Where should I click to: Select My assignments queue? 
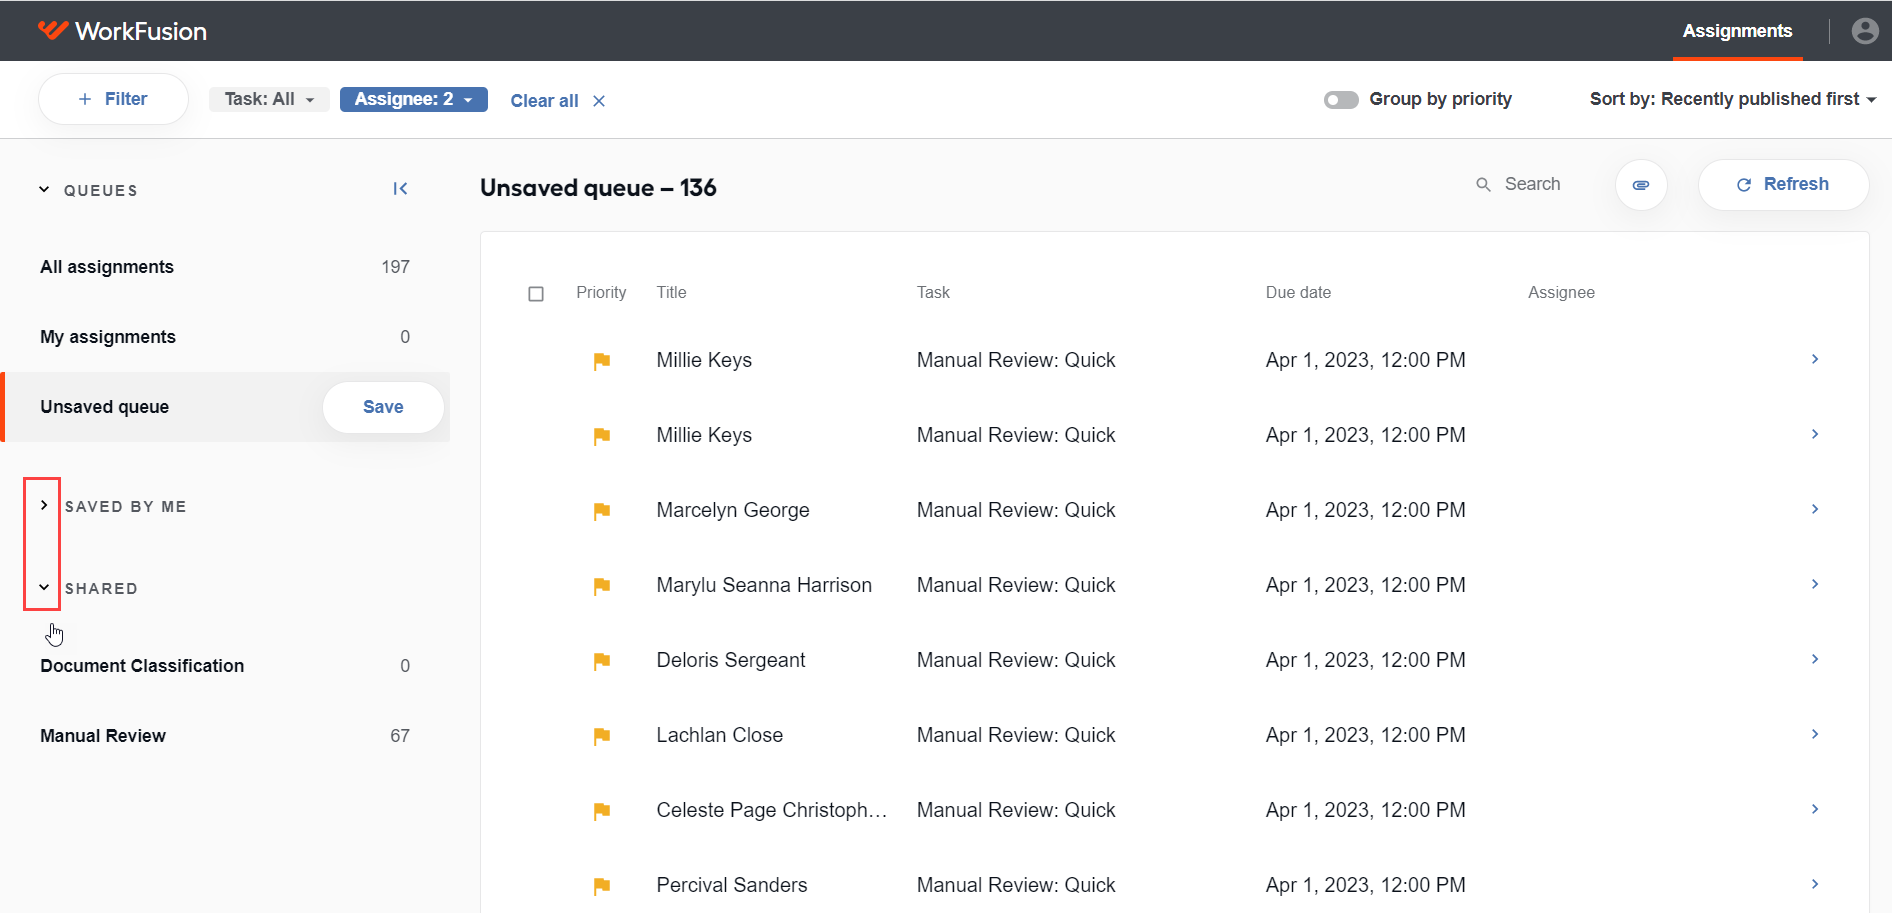tap(225, 337)
